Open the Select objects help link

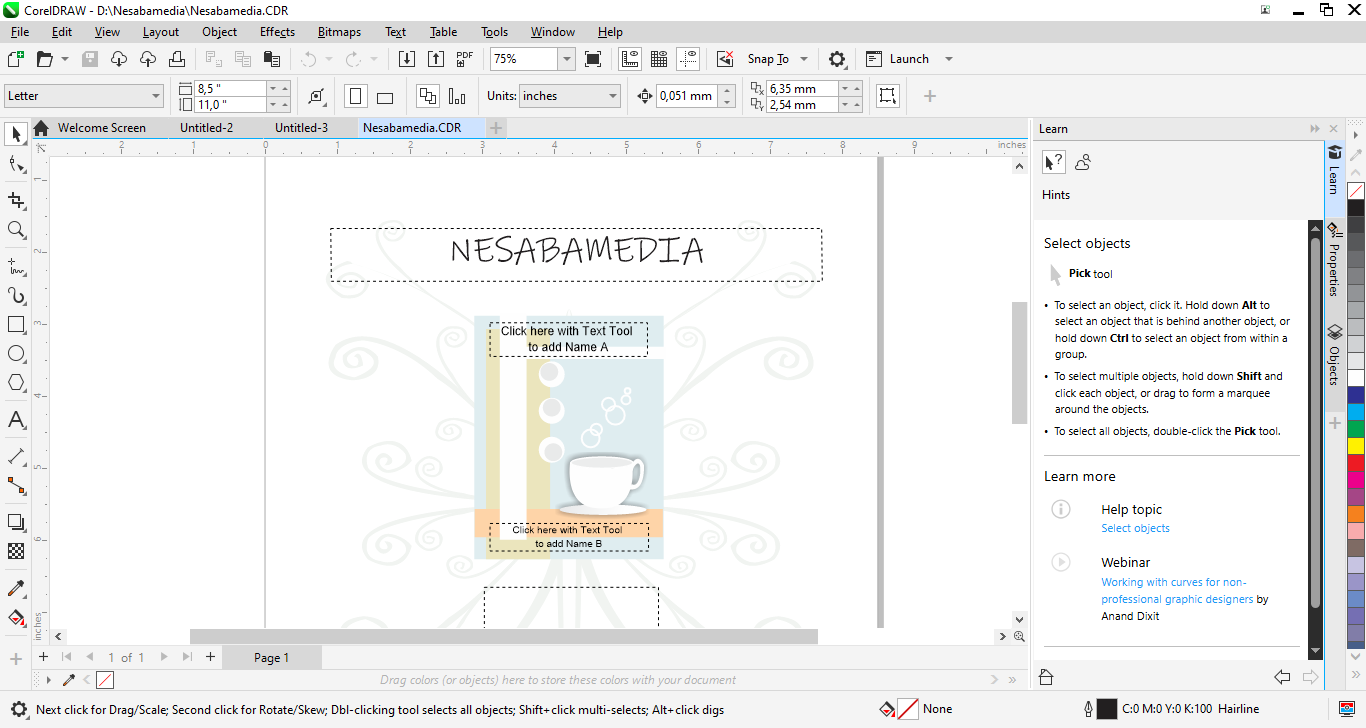point(1135,528)
